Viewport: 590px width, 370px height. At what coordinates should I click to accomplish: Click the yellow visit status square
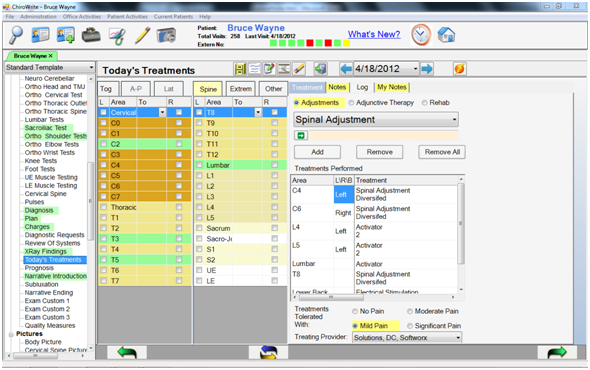[346, 43]
